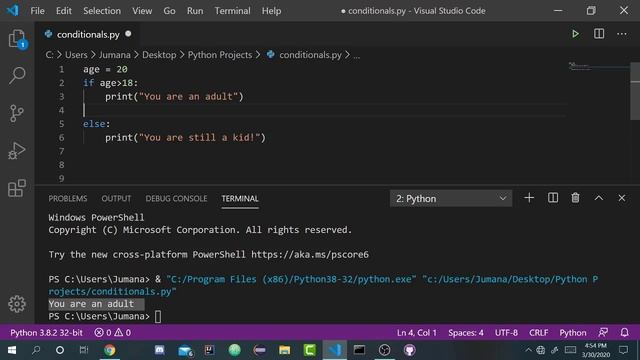This screenshot has height=360, width=640.
Task: Click the VS Code logo in title bar
Action: 13,10
